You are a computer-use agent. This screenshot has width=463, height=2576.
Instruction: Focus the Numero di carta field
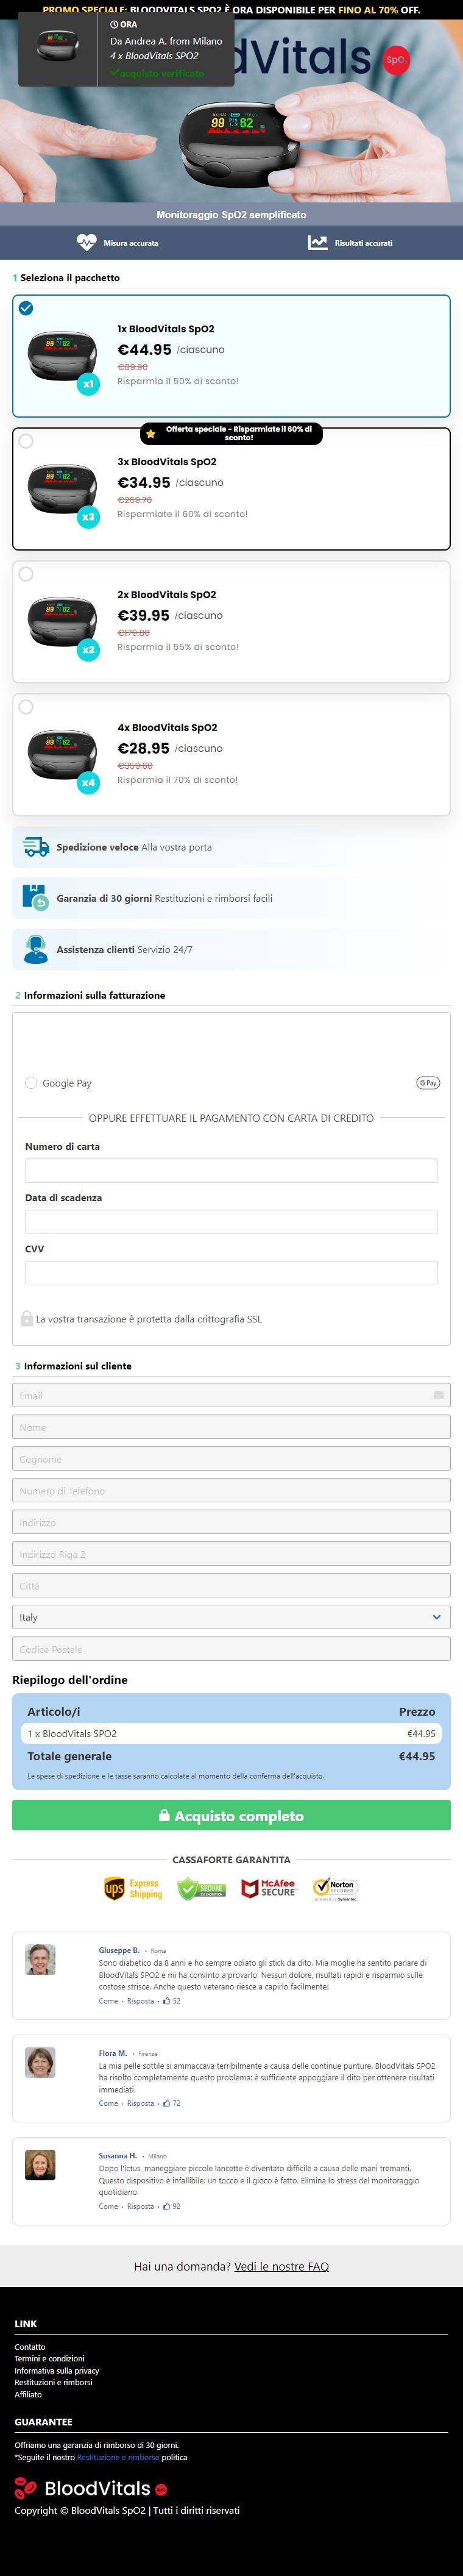pos(231,1171)
